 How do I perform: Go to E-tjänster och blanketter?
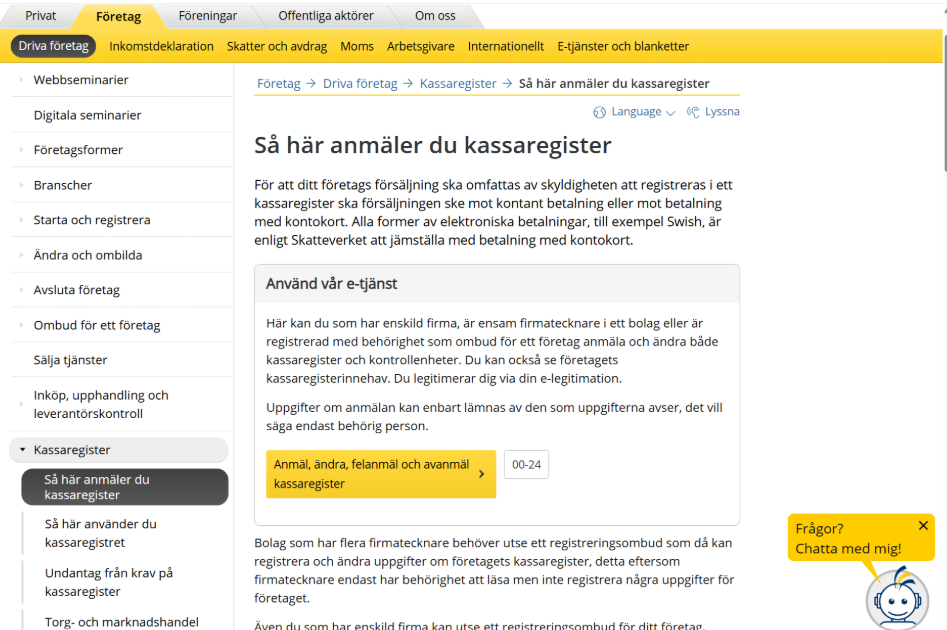(623, 46)
